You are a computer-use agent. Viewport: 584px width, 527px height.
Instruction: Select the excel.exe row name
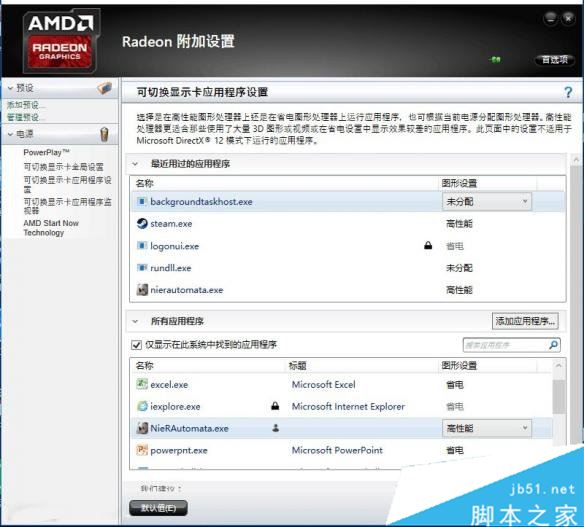(169, 385)
